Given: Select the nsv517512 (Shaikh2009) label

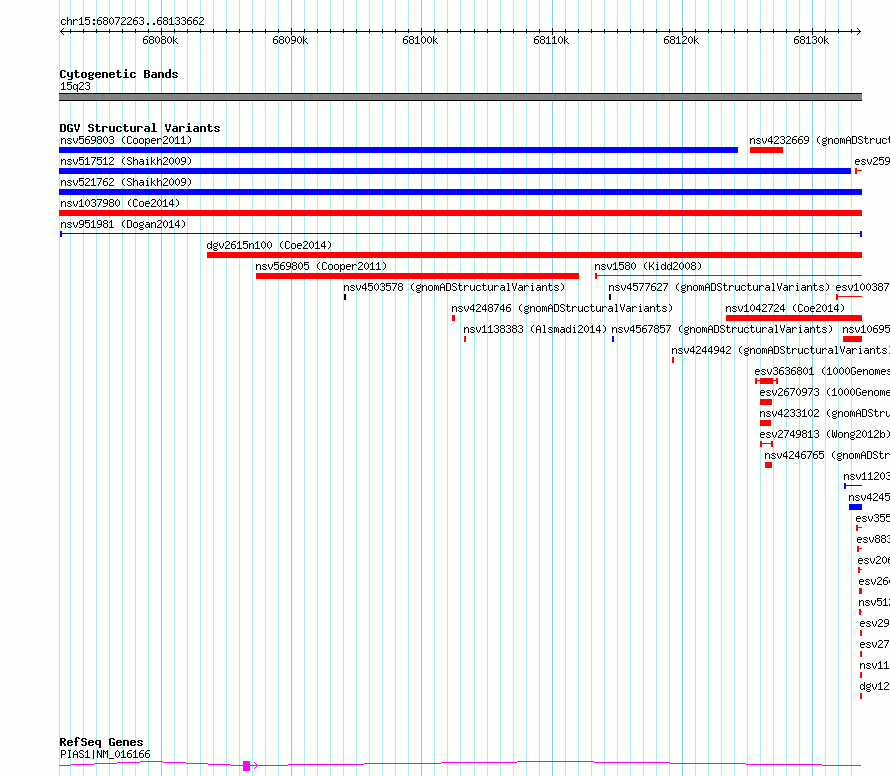Looking at the screenshot, I should tap(126, 161).
